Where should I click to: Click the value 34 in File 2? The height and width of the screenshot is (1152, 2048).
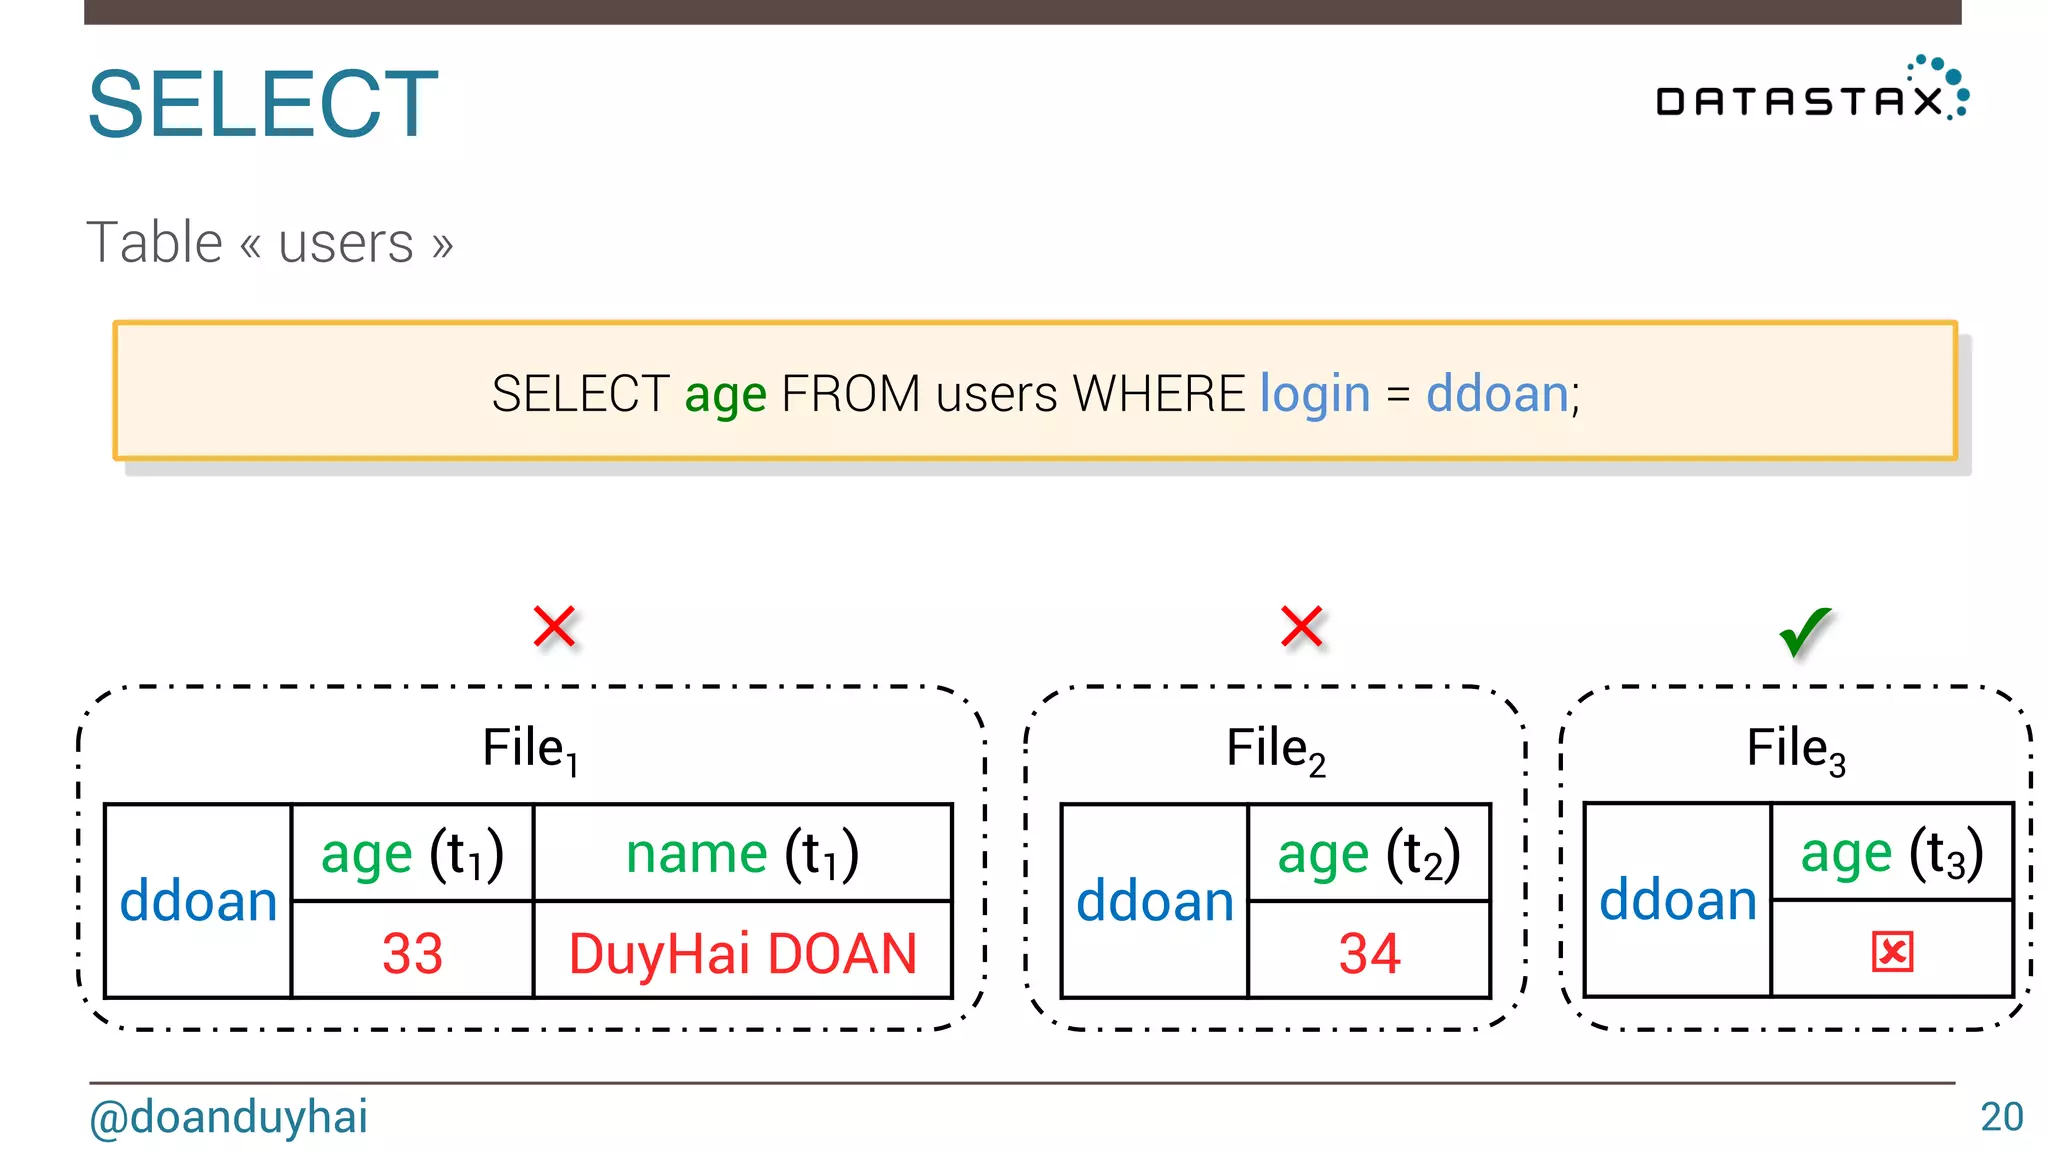coord(1369,951)
